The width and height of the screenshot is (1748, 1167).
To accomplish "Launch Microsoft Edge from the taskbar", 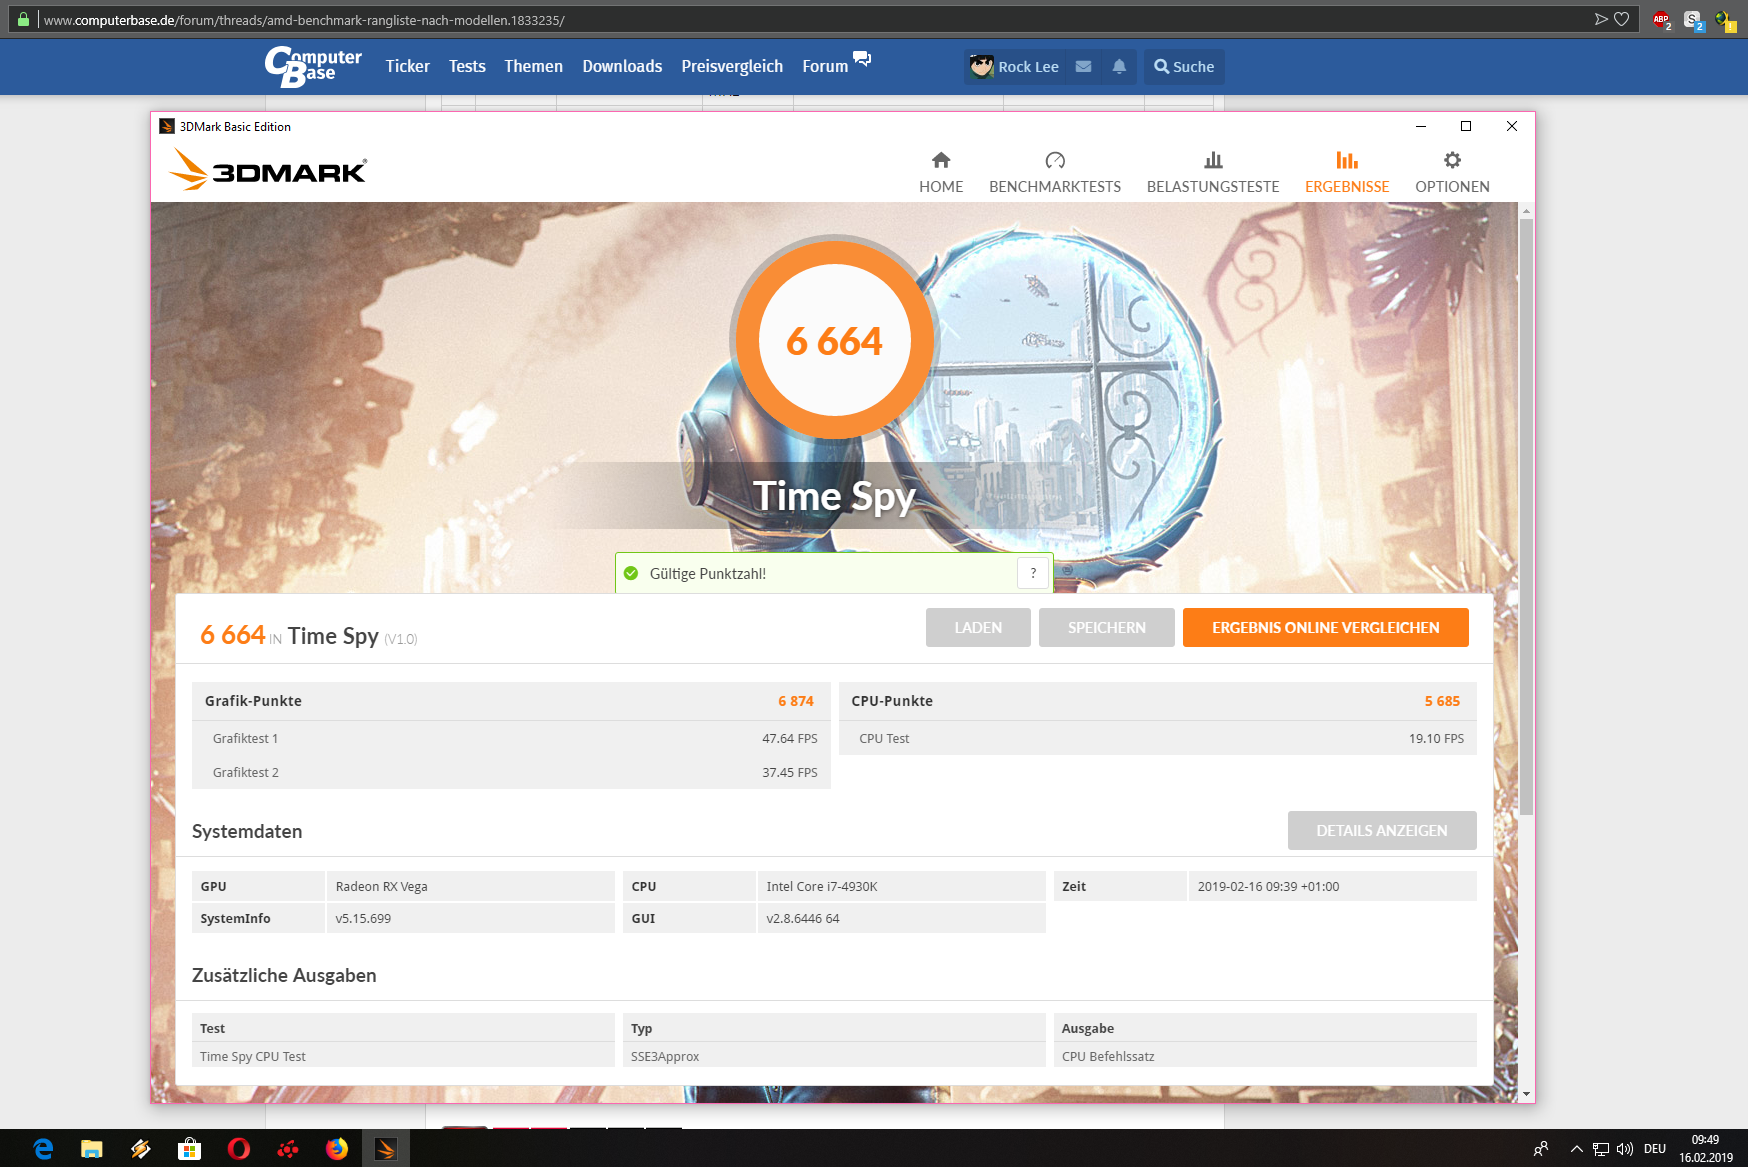I will click(x=43, y=1149).
